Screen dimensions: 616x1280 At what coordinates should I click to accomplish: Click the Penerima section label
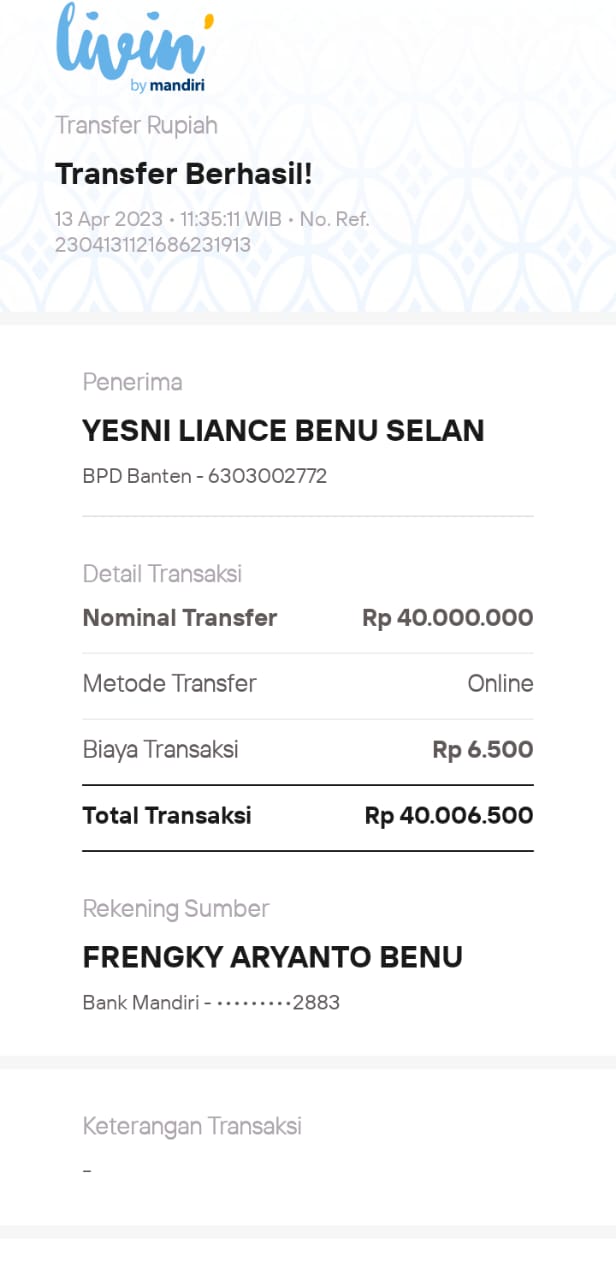point(132,382)
